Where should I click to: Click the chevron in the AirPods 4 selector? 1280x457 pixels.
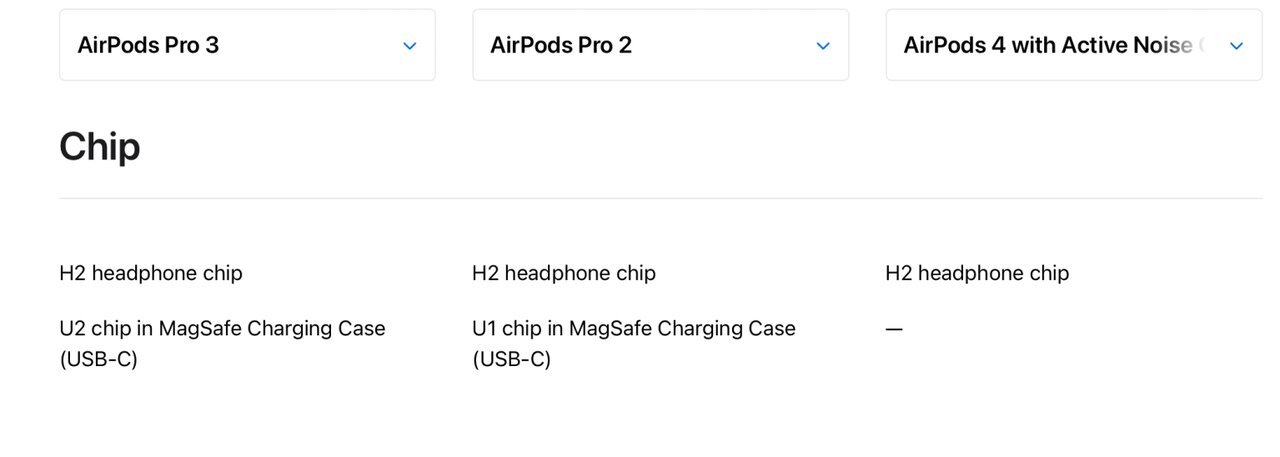[x=1236, y=46]
